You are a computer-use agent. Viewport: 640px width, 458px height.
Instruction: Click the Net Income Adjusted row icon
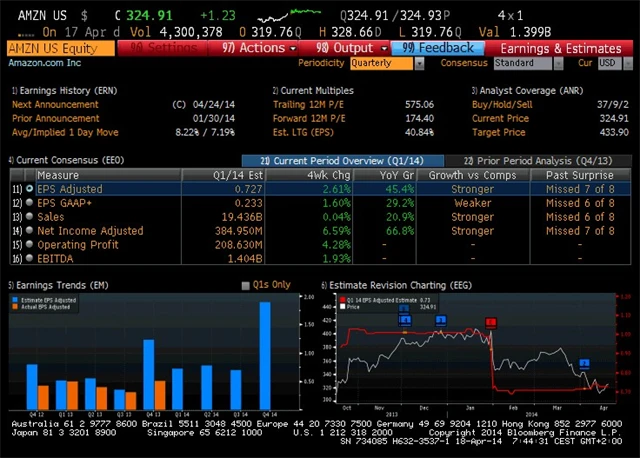click(29, 230)
